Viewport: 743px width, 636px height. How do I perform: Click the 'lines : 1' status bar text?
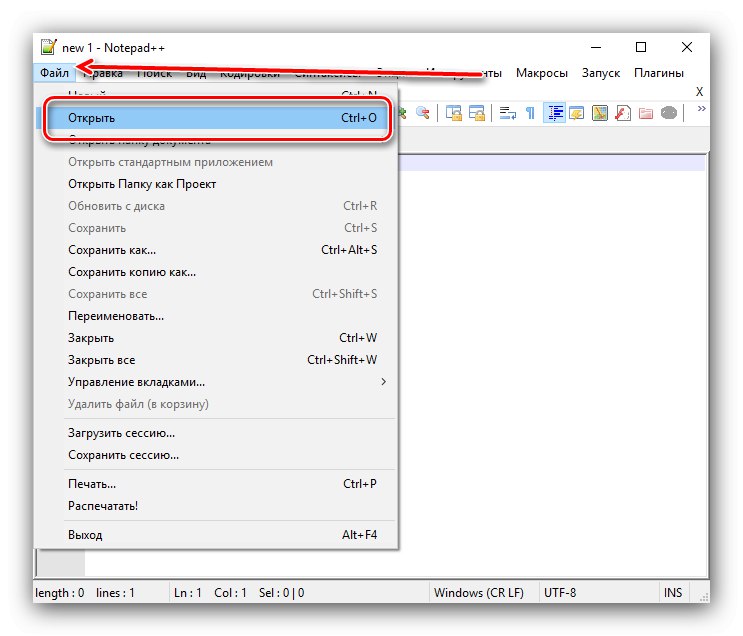click(115, 593)
